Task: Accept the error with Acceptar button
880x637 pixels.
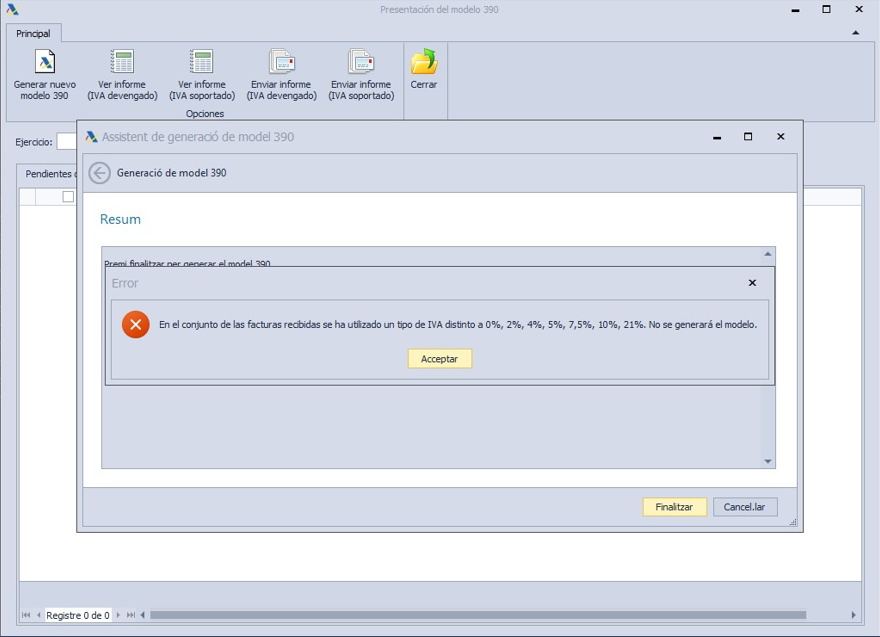Action: click(439, 359)
